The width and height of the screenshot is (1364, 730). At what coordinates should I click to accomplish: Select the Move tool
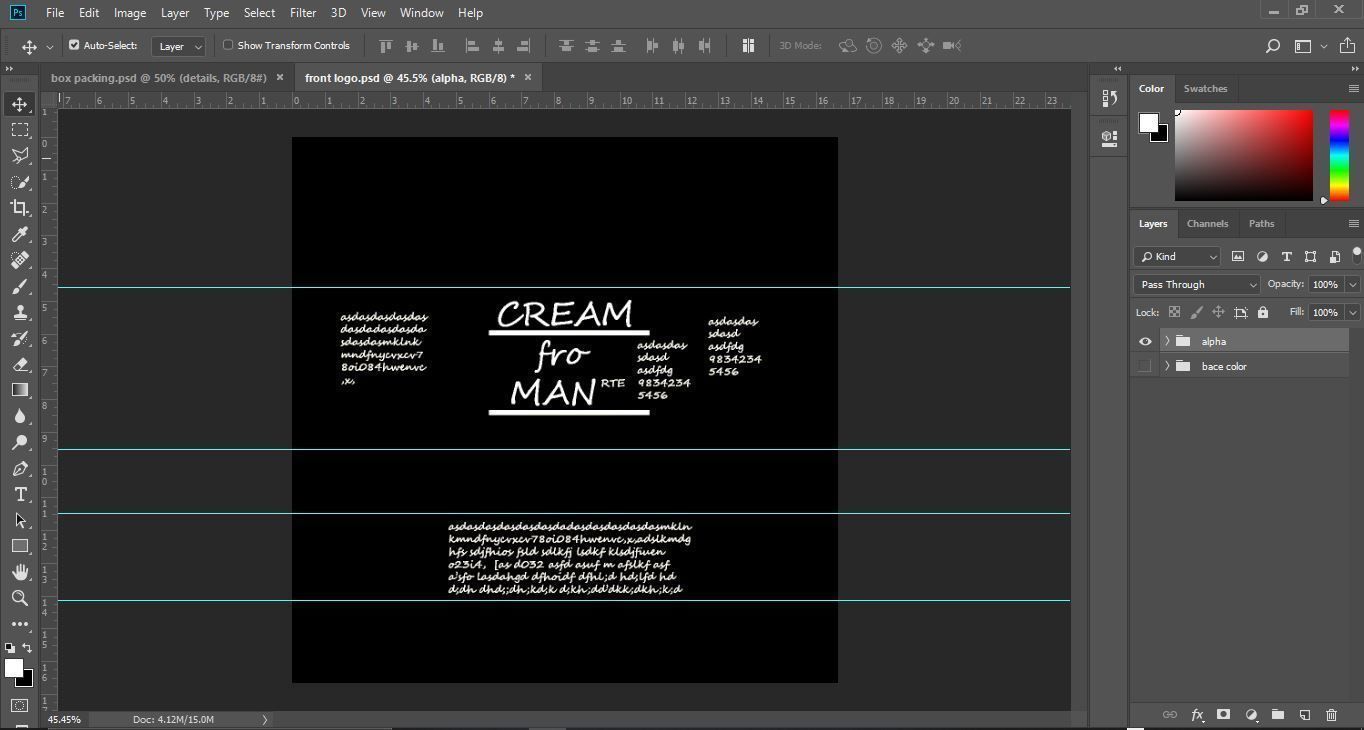[x=20, y=104]
